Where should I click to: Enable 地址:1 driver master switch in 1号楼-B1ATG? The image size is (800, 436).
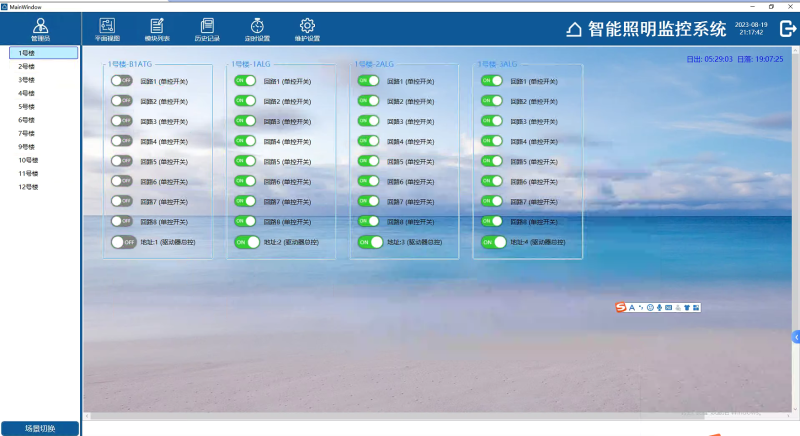point(123,242)
